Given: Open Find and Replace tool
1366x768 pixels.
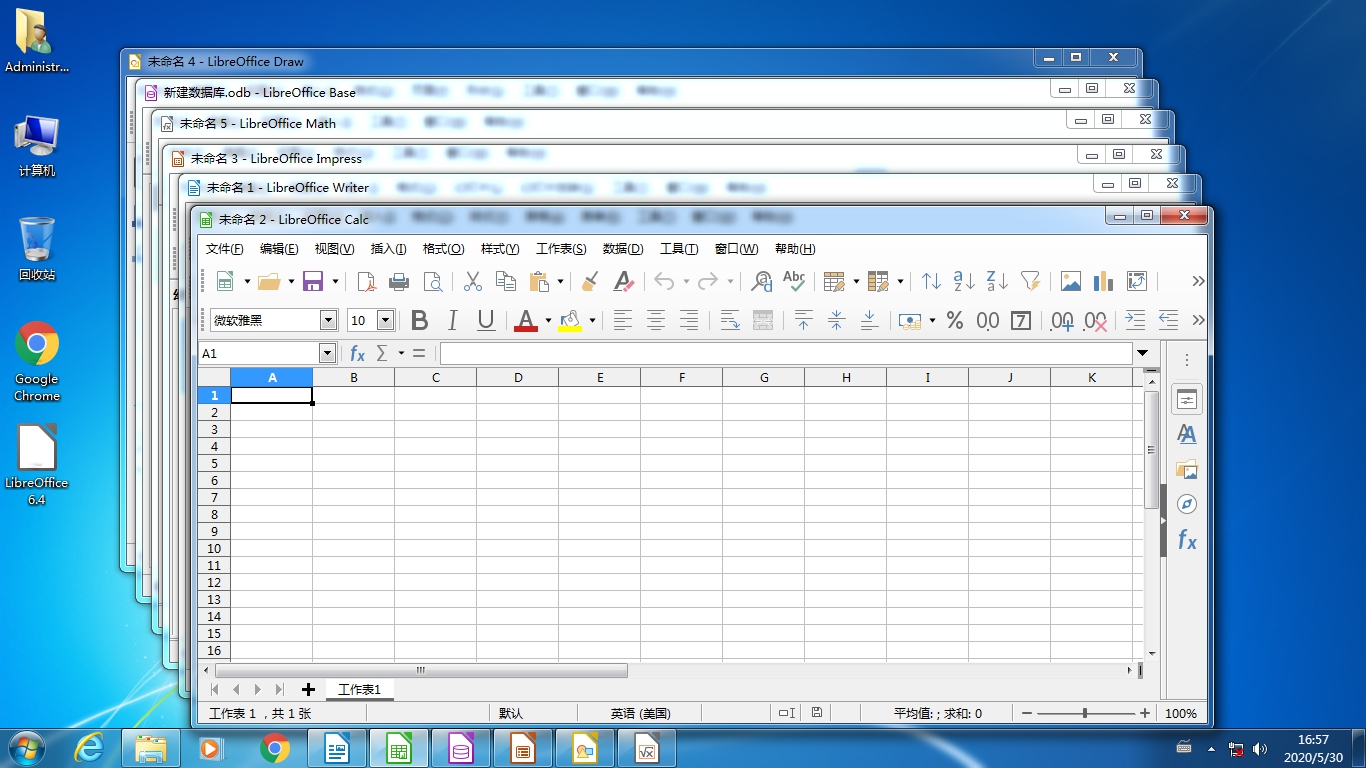Looking at the screenshot, I should [x=761, y=282].
